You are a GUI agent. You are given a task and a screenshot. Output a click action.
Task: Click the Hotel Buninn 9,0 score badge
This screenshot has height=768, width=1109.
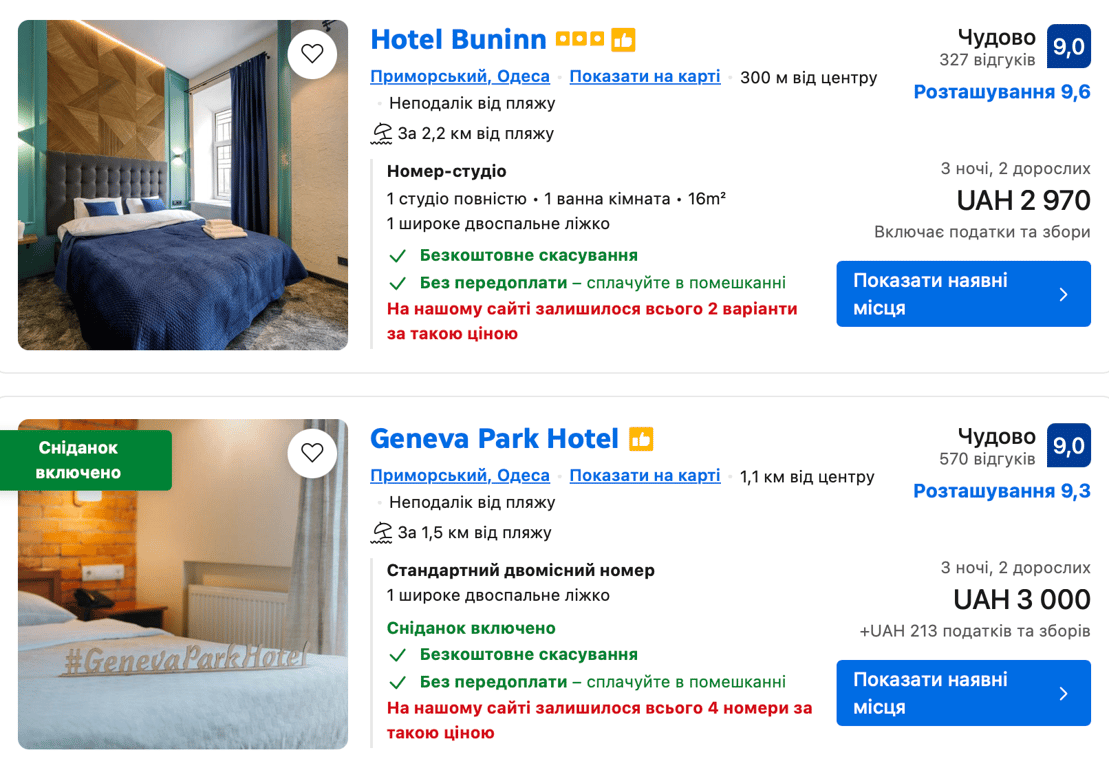(1068, 47)
